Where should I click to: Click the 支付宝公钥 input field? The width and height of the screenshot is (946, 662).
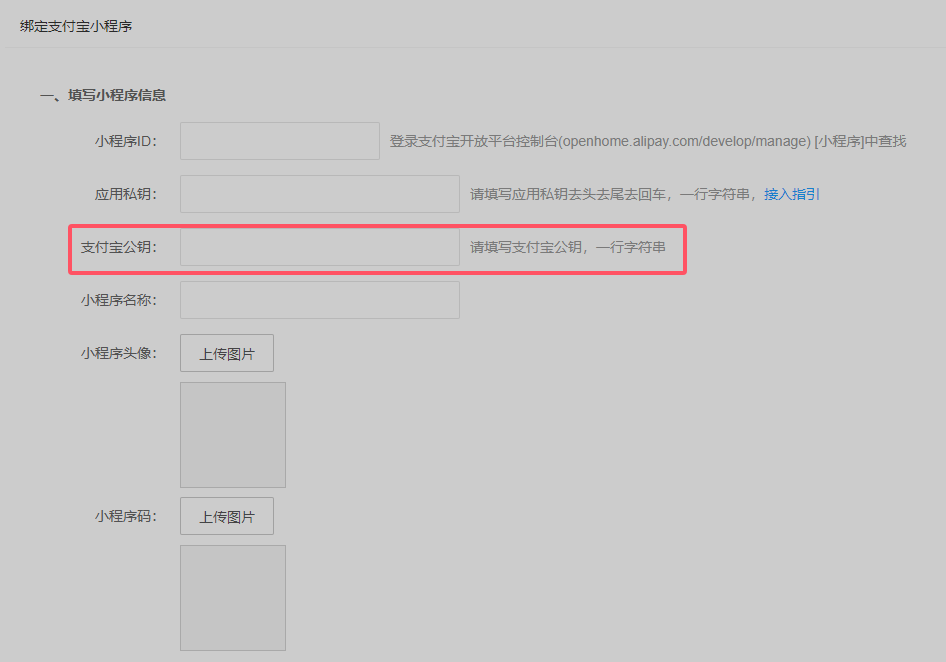[x=320, y=247]
